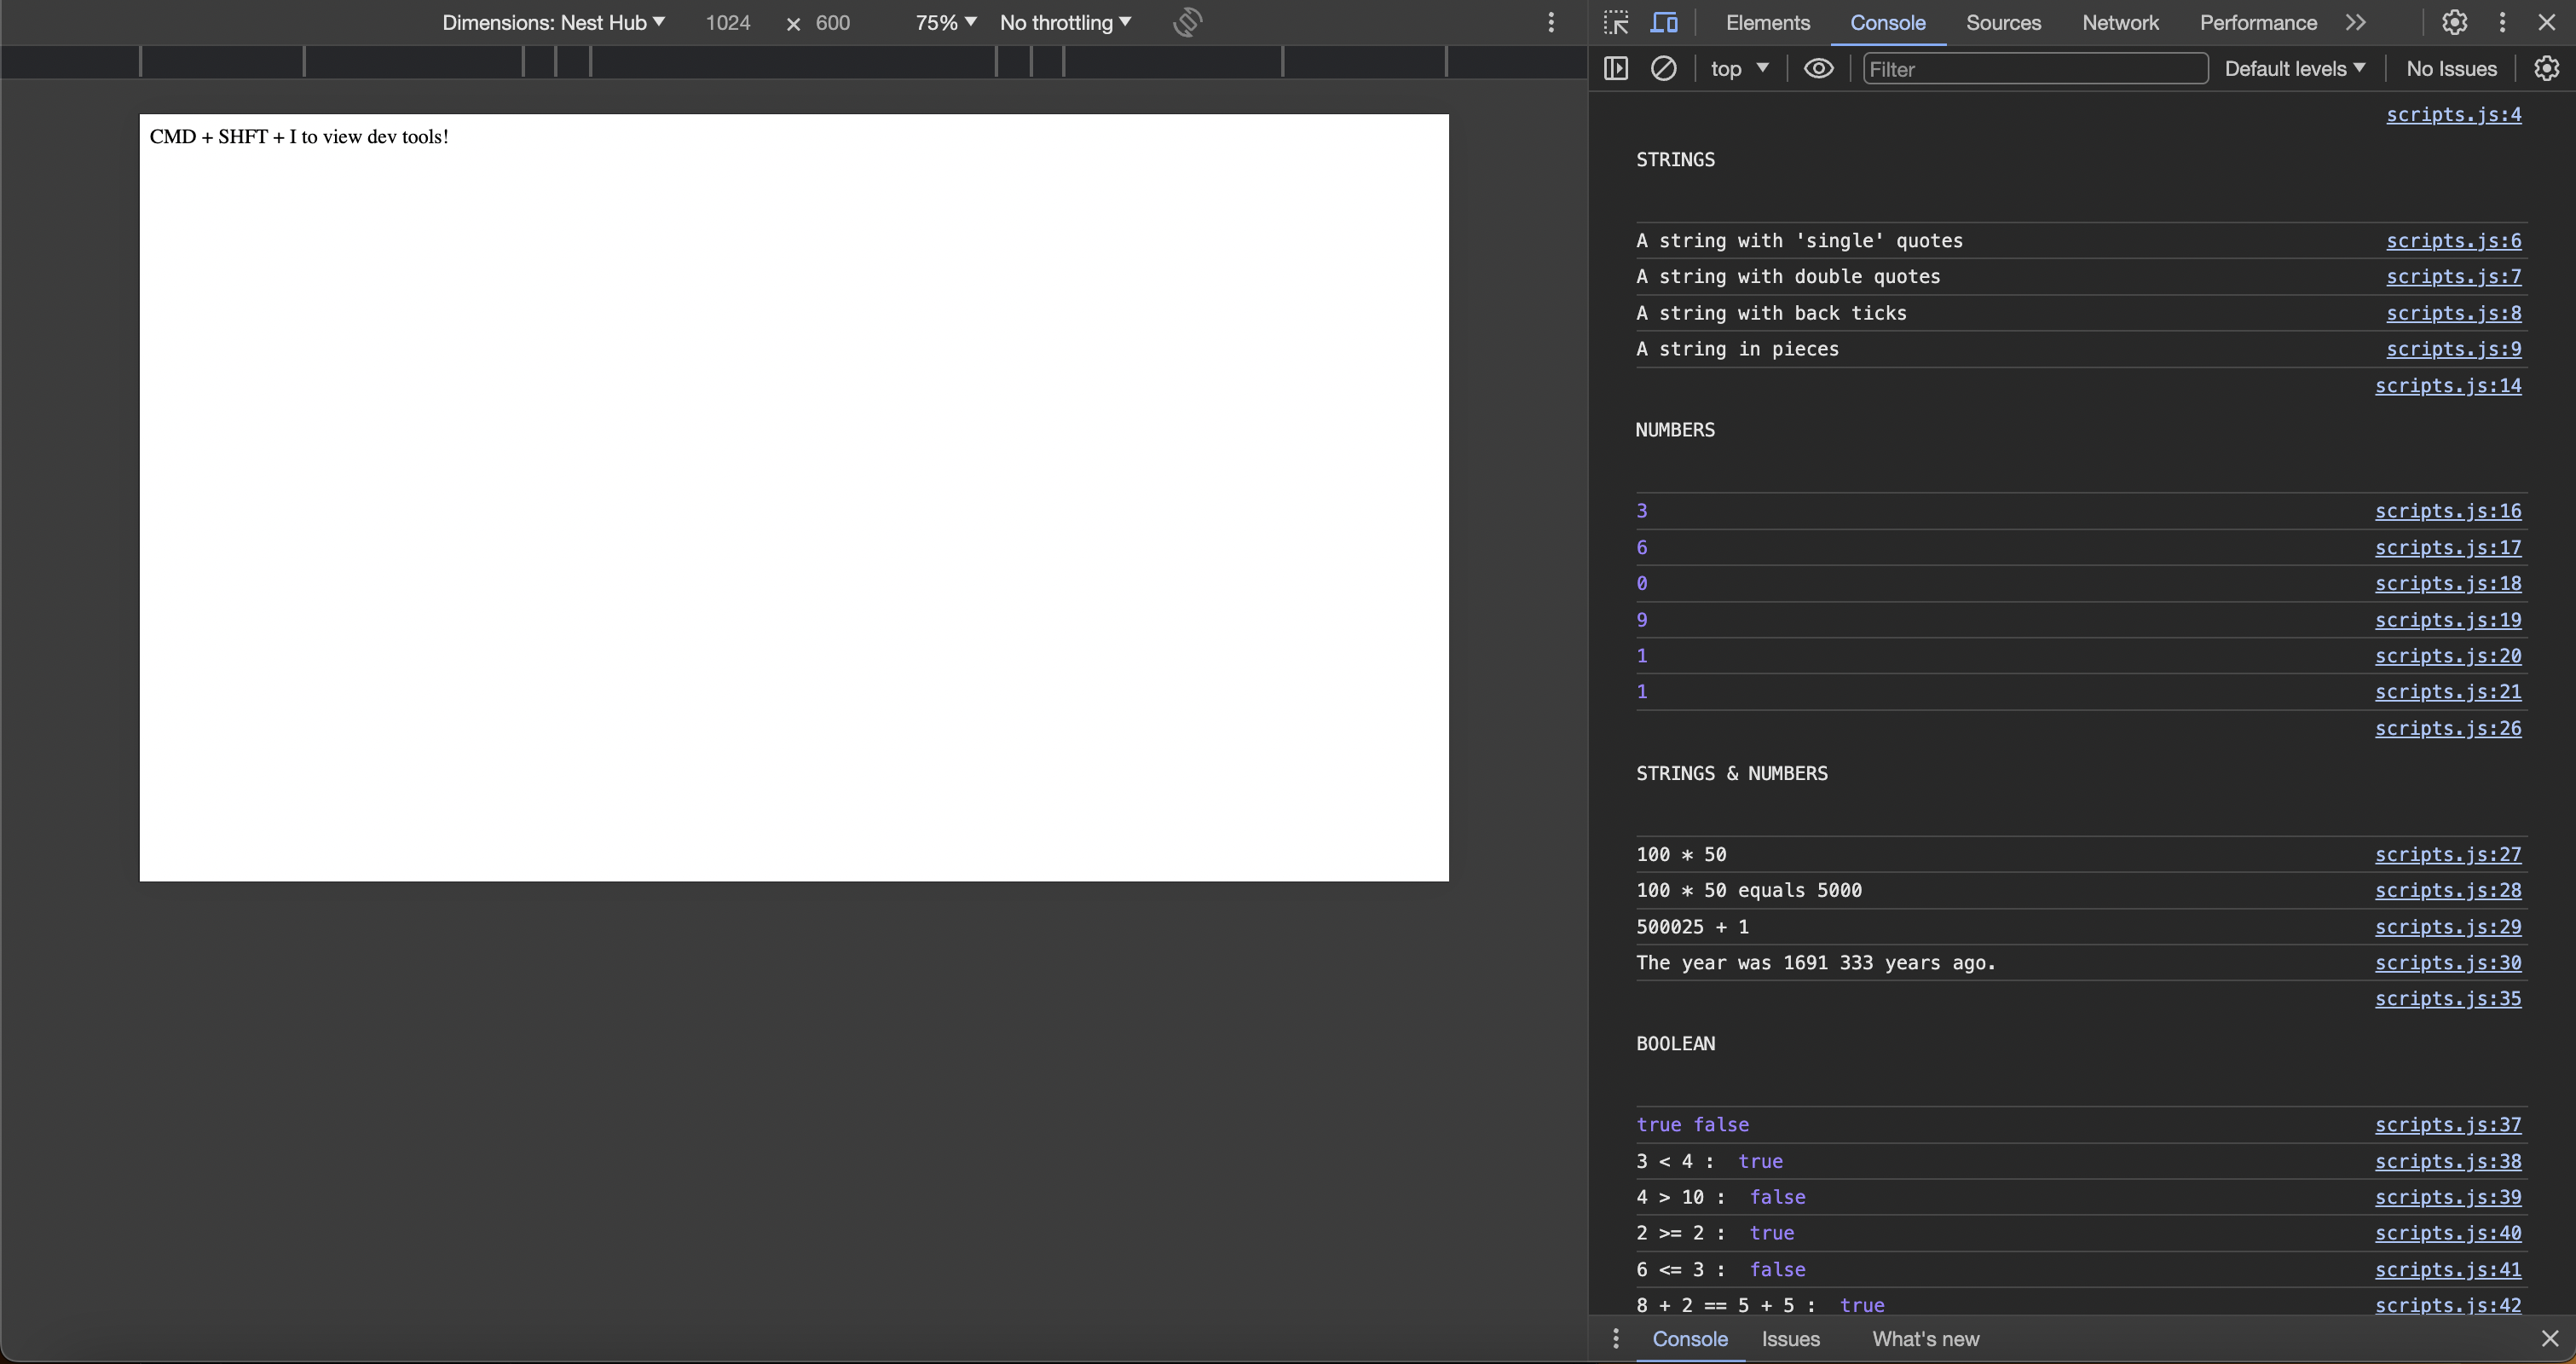Viewport: 2576px width, 1364px height.
Task: Click the No Issues button
Action: tap(2451, 68)
